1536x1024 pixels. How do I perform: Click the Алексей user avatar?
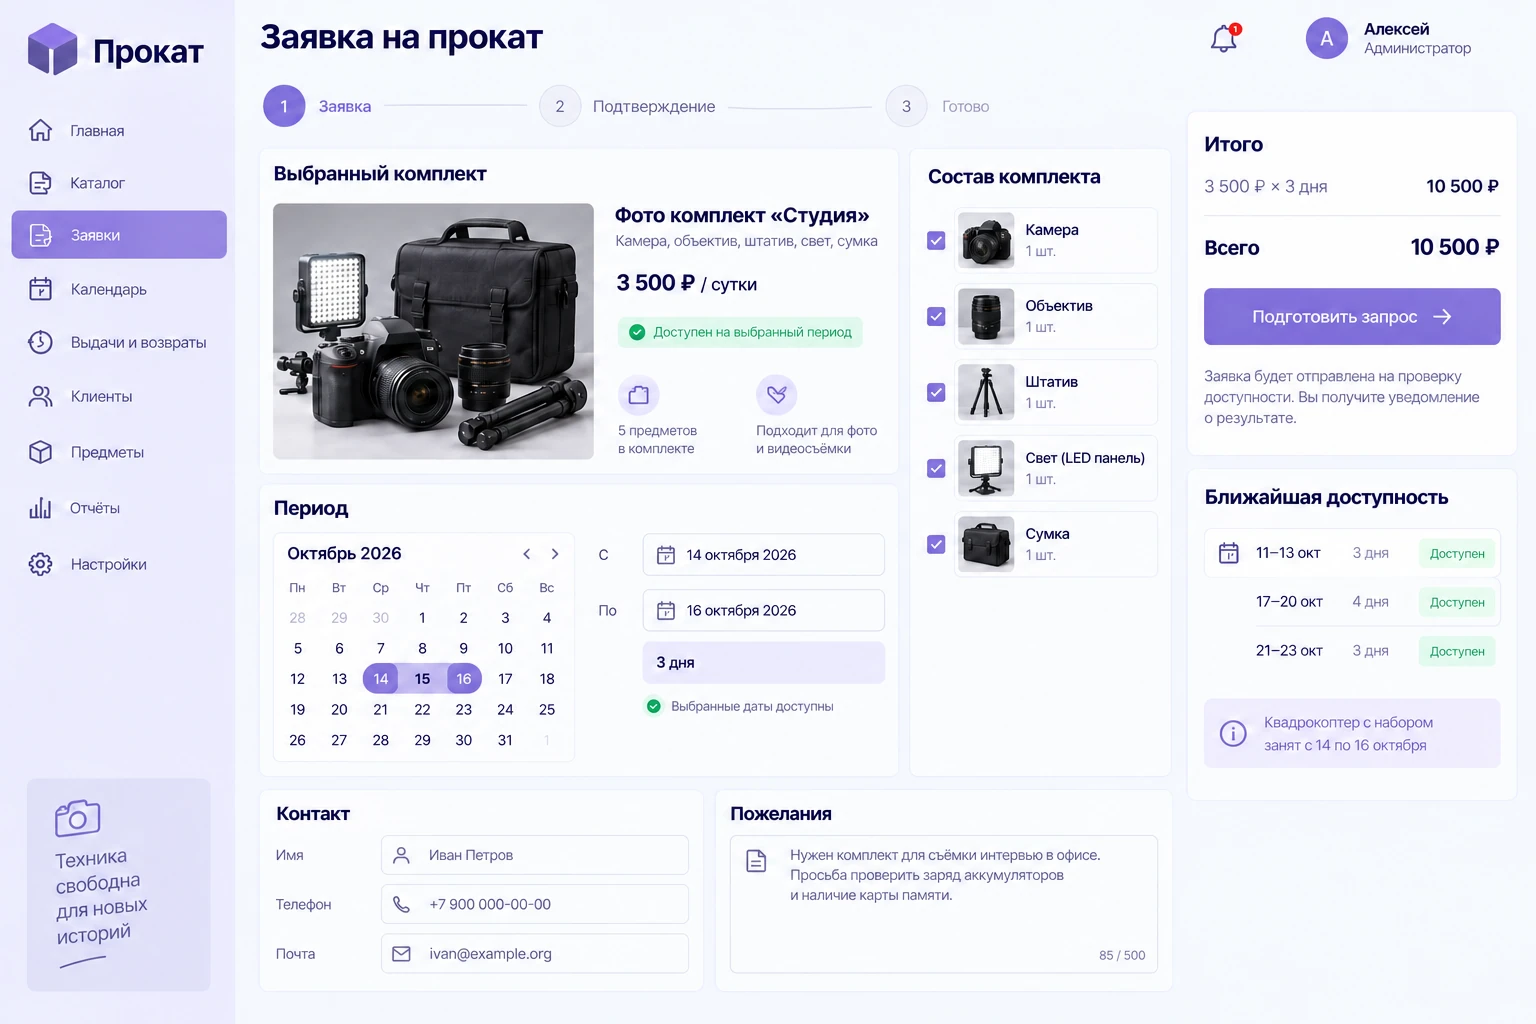pyautogui.click(x=1327, y=38)
